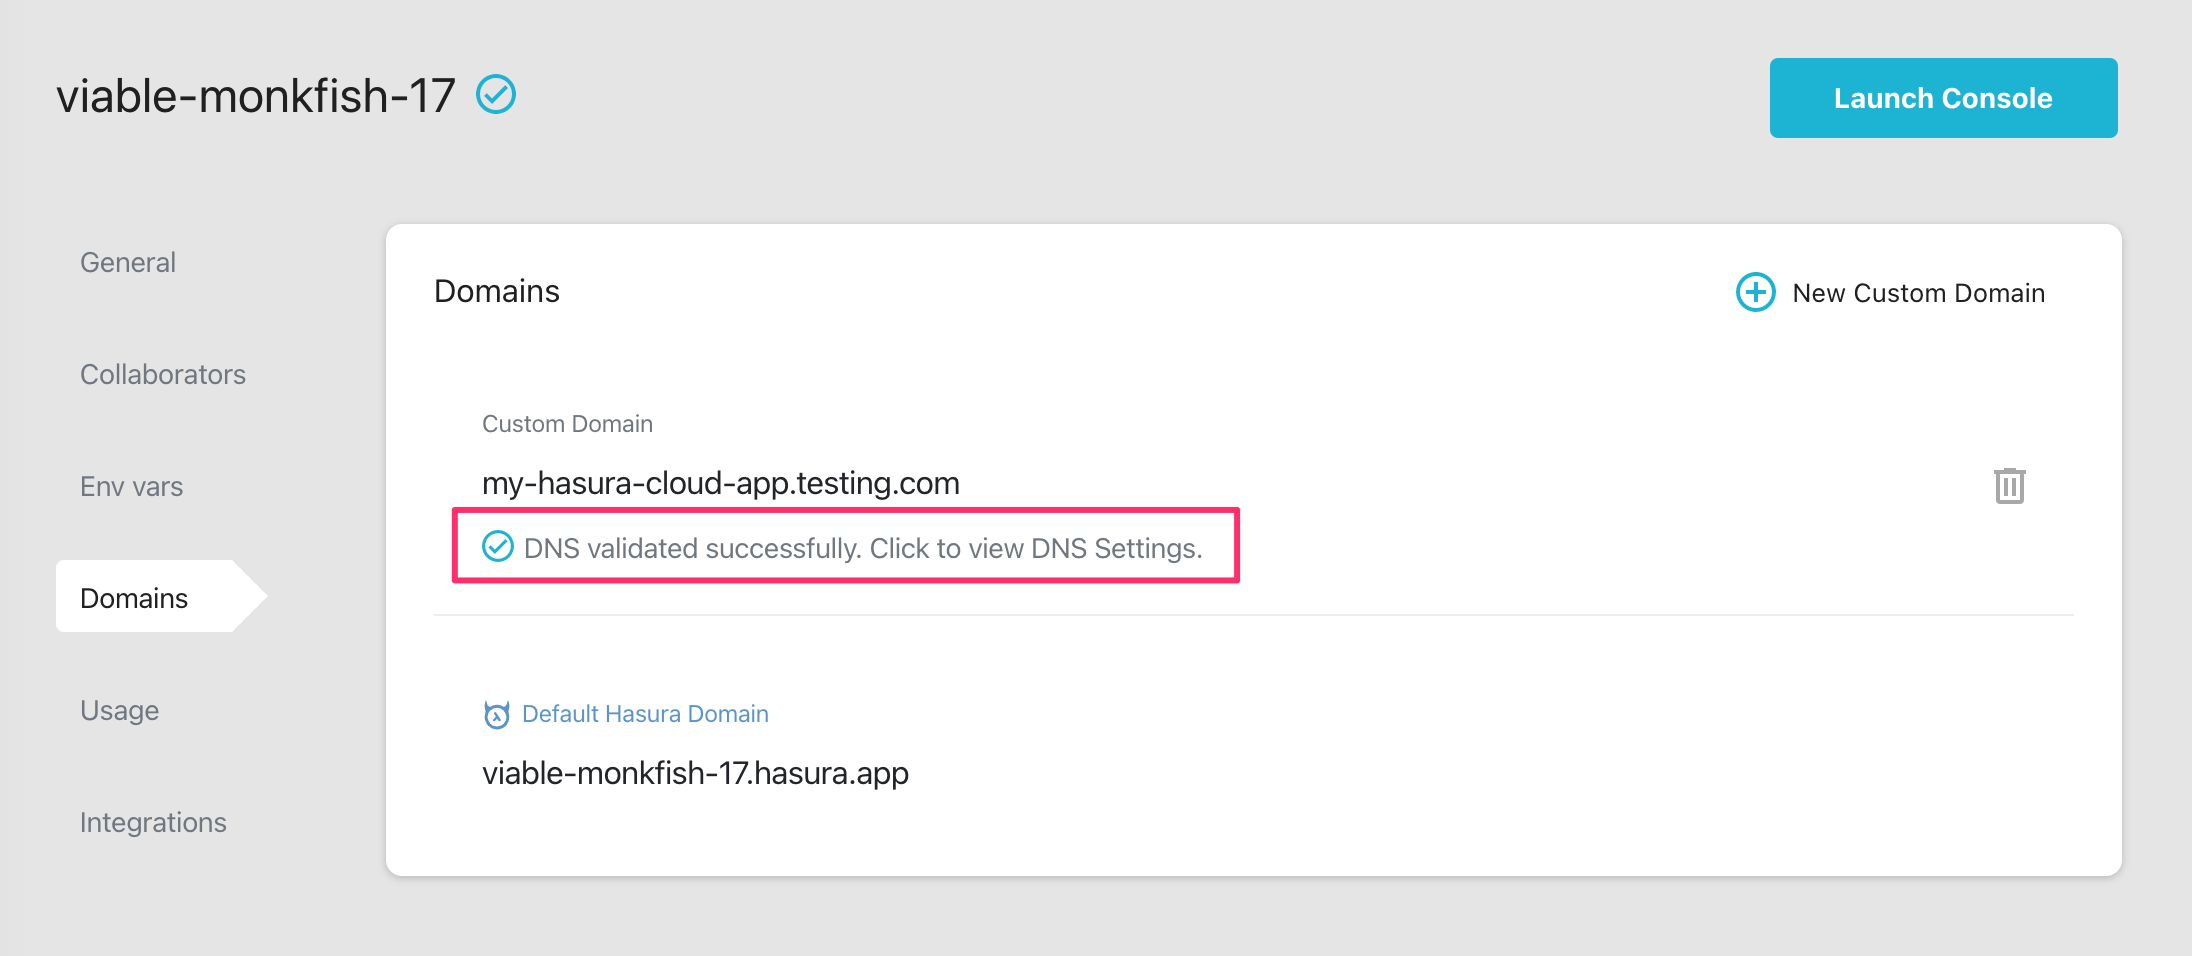Click the trash icon to delete custom domain
This screenshot has width=2192, height=956.
coord(2009,485)
